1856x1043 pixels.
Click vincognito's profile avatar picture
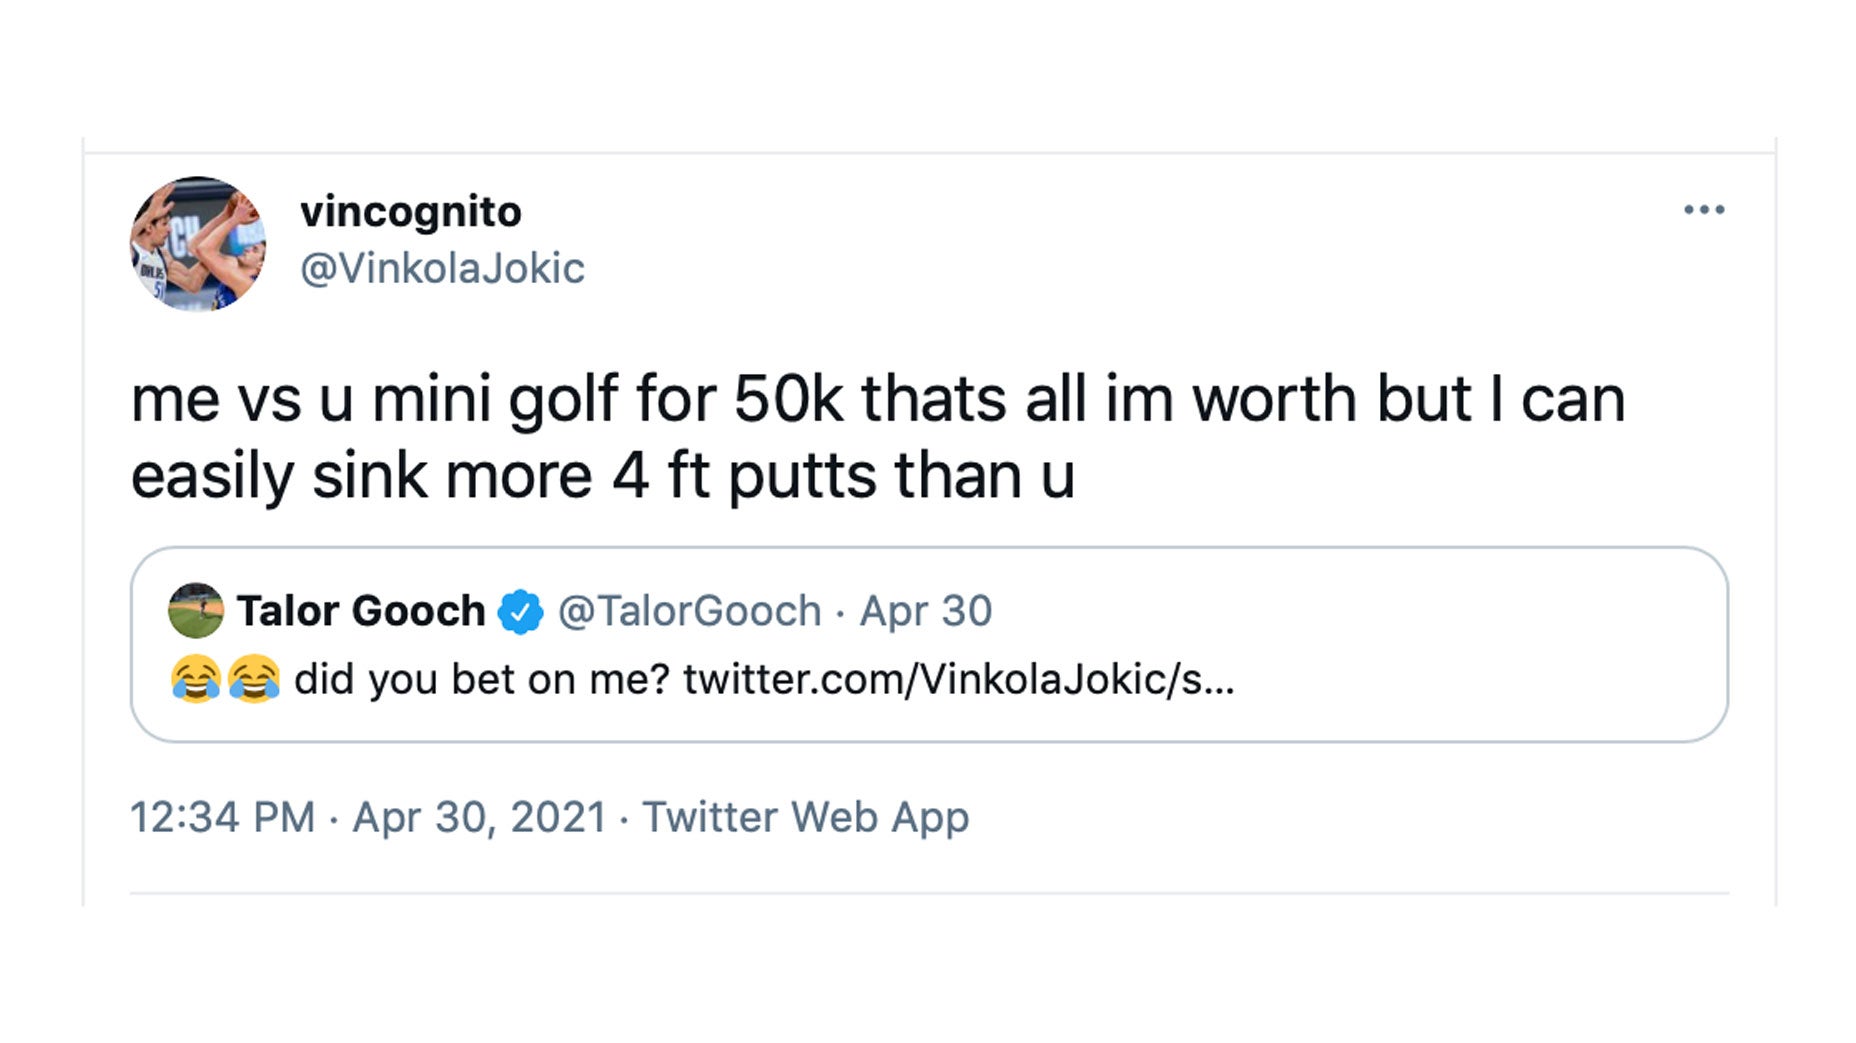197,244
